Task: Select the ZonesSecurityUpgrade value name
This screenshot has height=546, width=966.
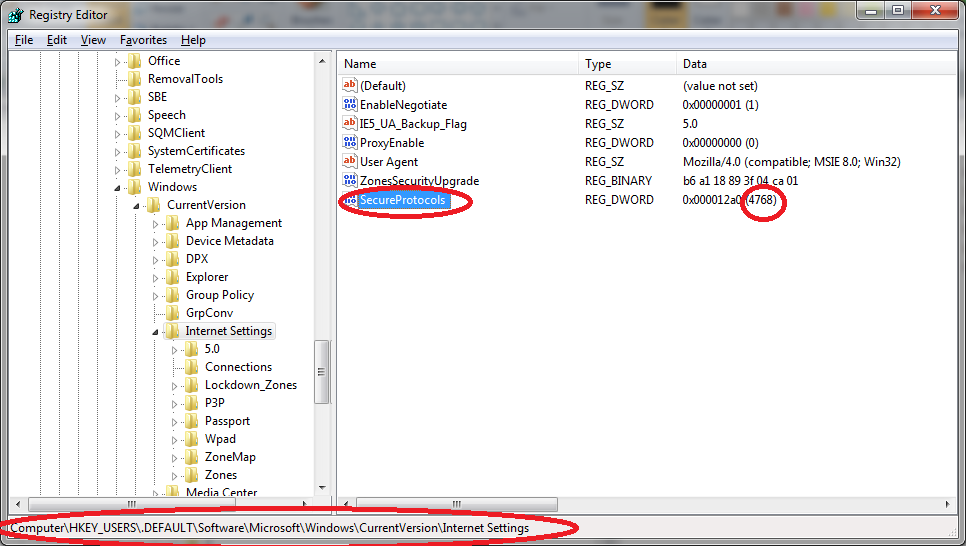Action: click(x=419, y=181)
